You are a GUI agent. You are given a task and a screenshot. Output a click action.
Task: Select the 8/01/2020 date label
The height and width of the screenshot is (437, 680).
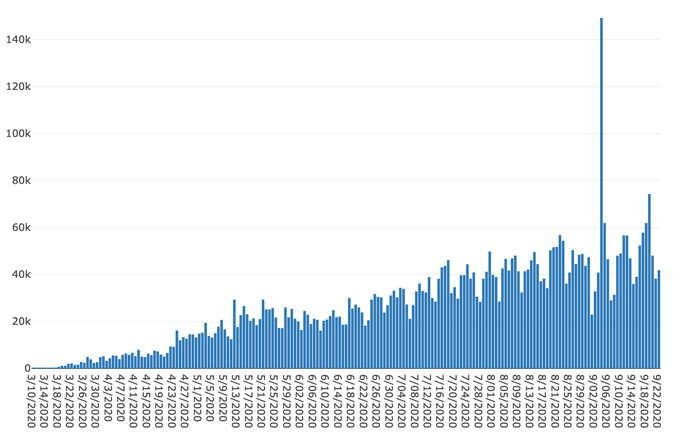click(491, 400)
